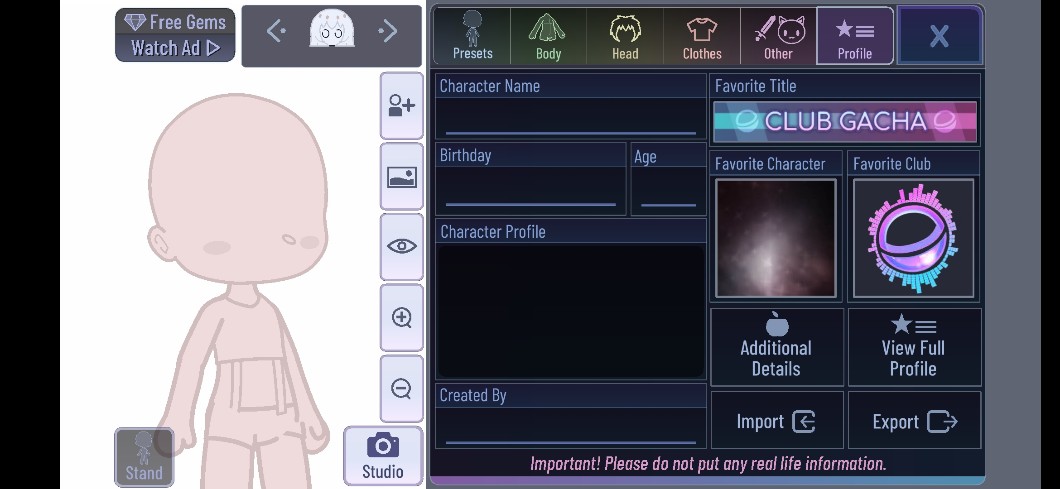
Task: Go to previous character with left arrow
Action: (x=276, y=31)
